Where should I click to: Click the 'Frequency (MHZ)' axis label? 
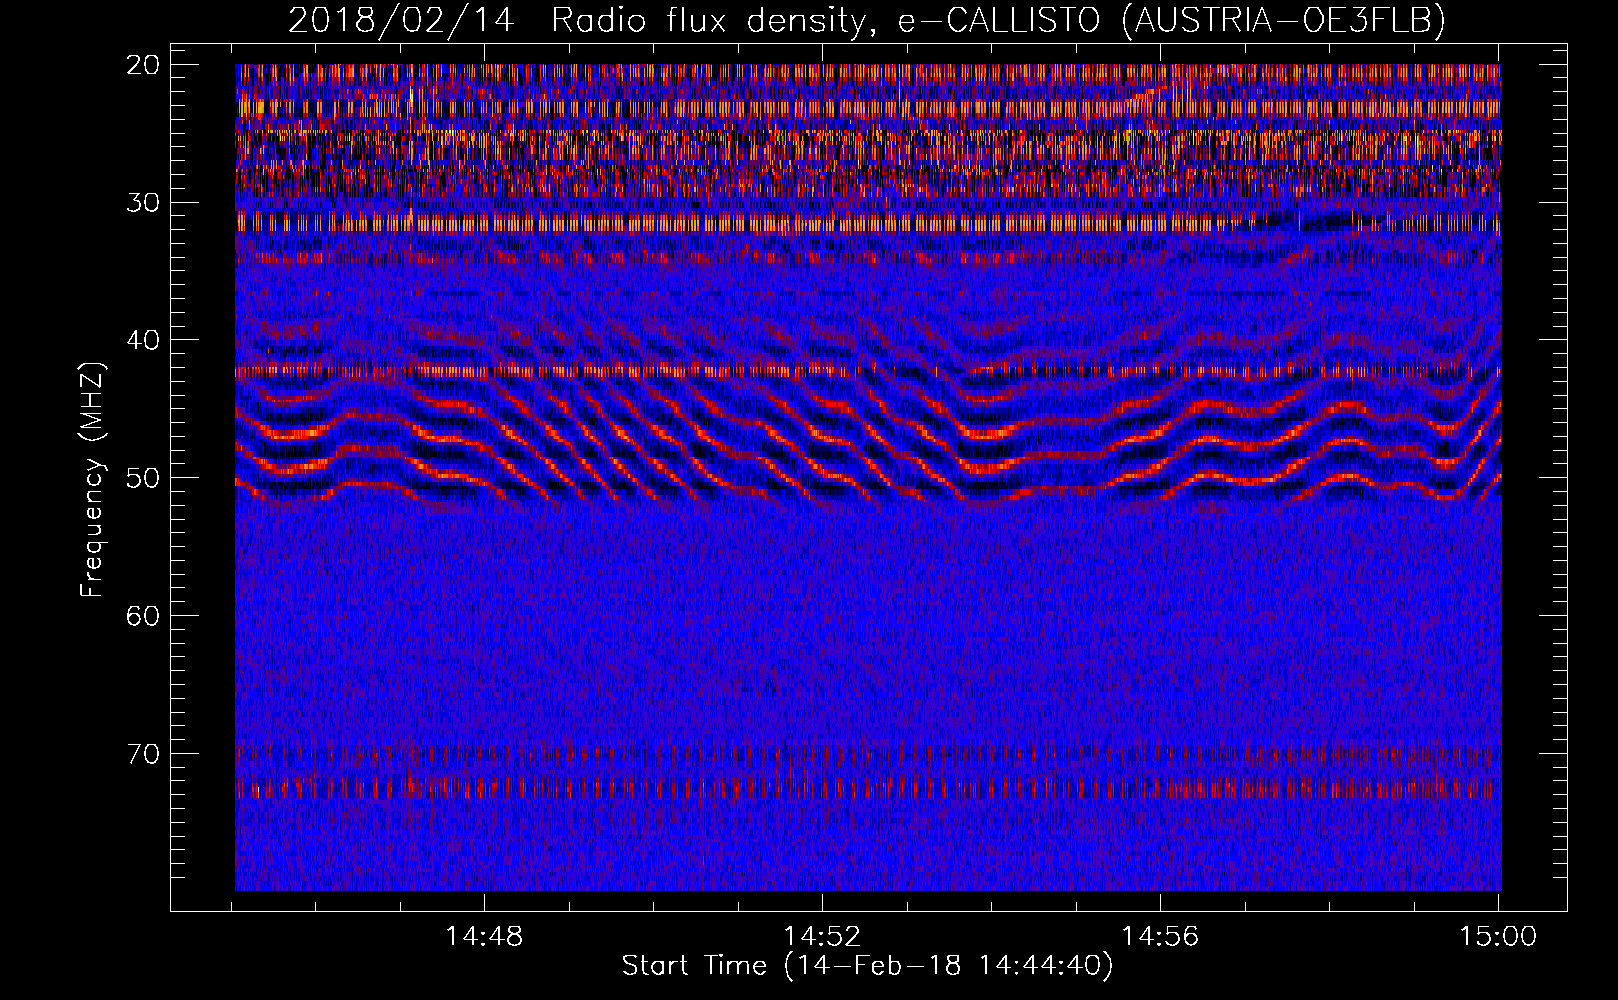(x=92, y=479)
